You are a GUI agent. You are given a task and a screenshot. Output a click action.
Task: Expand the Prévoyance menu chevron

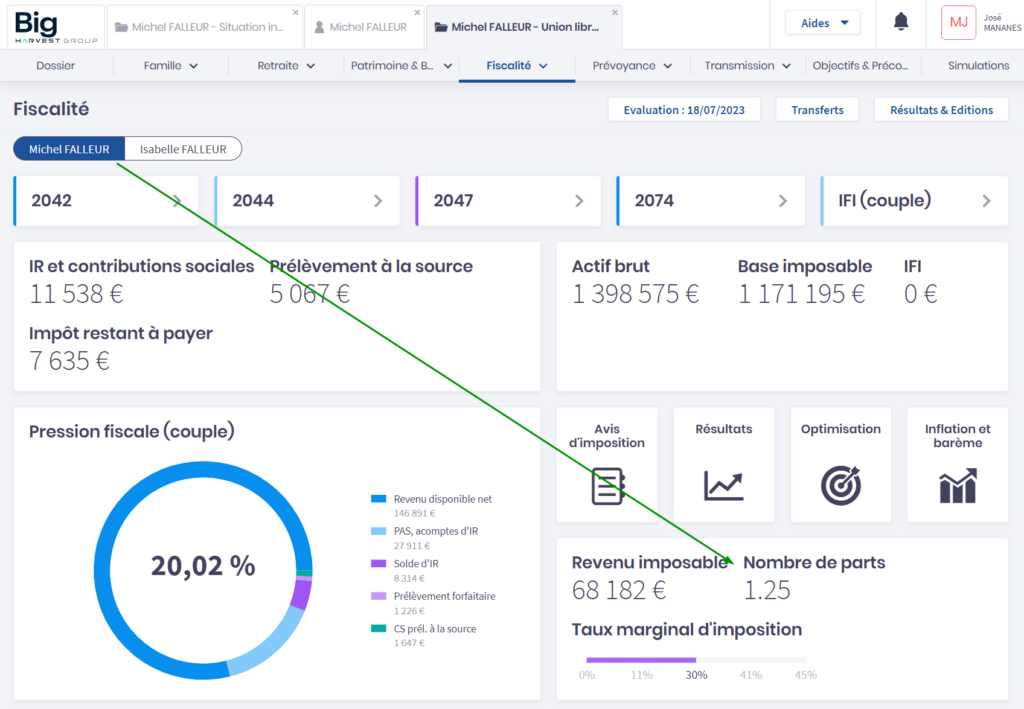pyautogui.click(x=667, y=66)
